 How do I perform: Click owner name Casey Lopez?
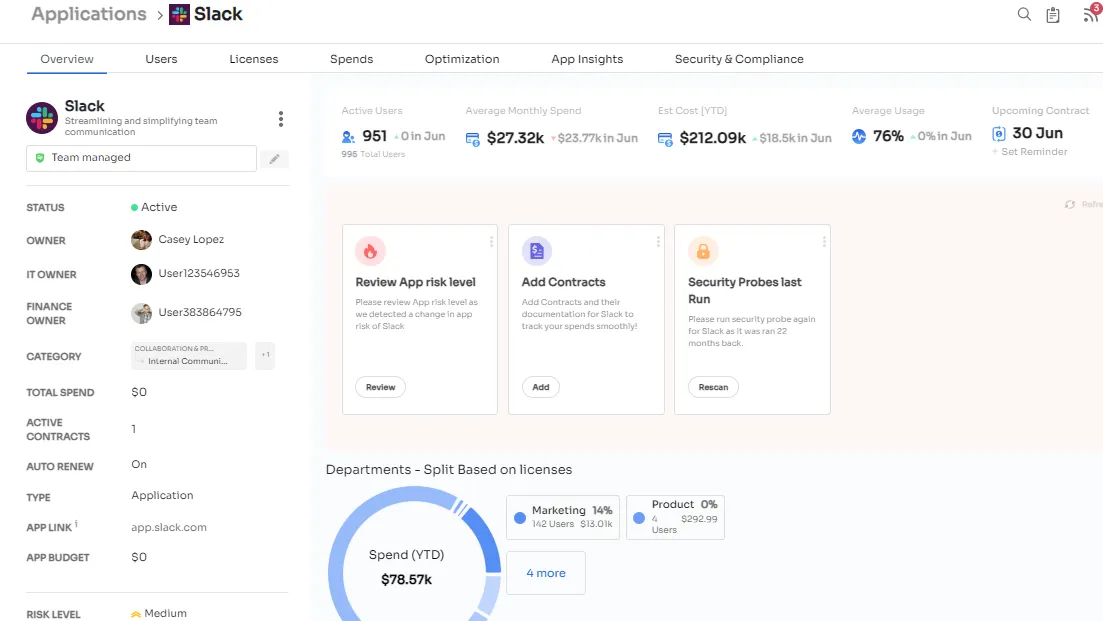191,239
